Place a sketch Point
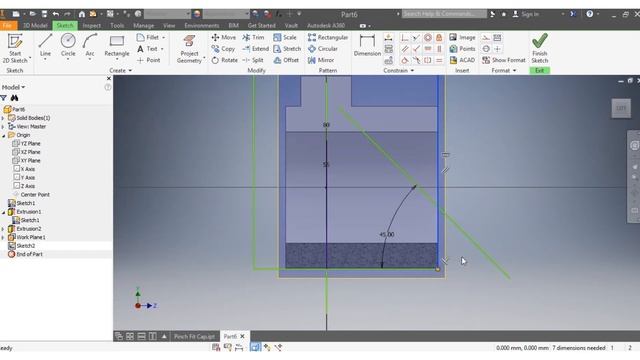The height and width of the screenshot is (360, 640). [x=149, y=60]
